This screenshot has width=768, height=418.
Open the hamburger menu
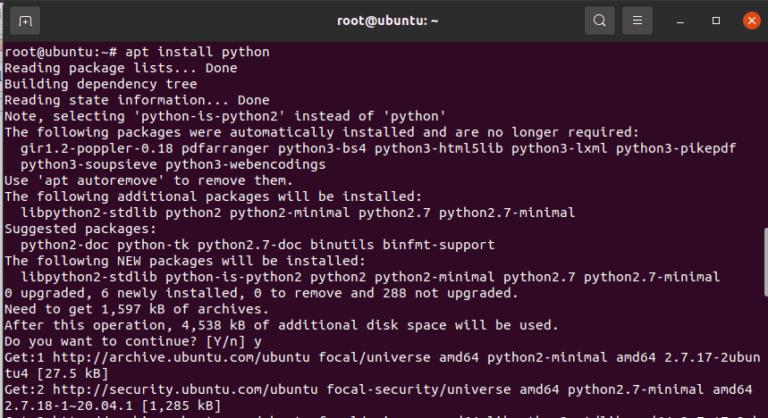(x=636, y=20)
